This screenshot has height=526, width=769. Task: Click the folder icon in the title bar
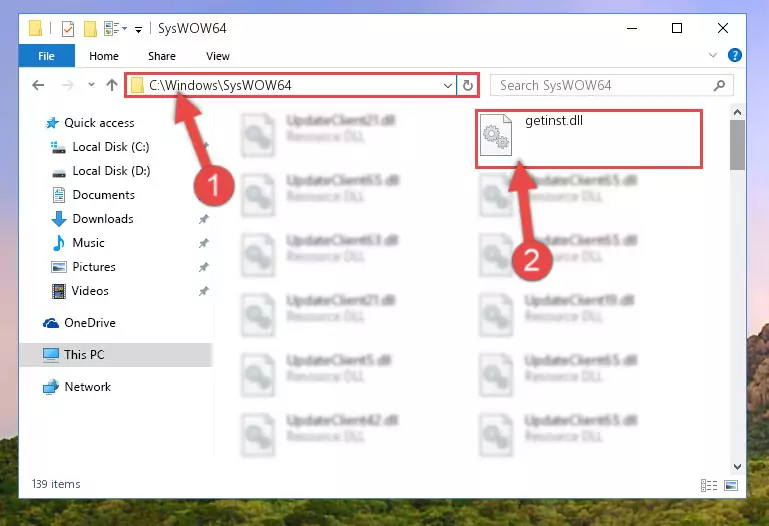click(35, 28)
